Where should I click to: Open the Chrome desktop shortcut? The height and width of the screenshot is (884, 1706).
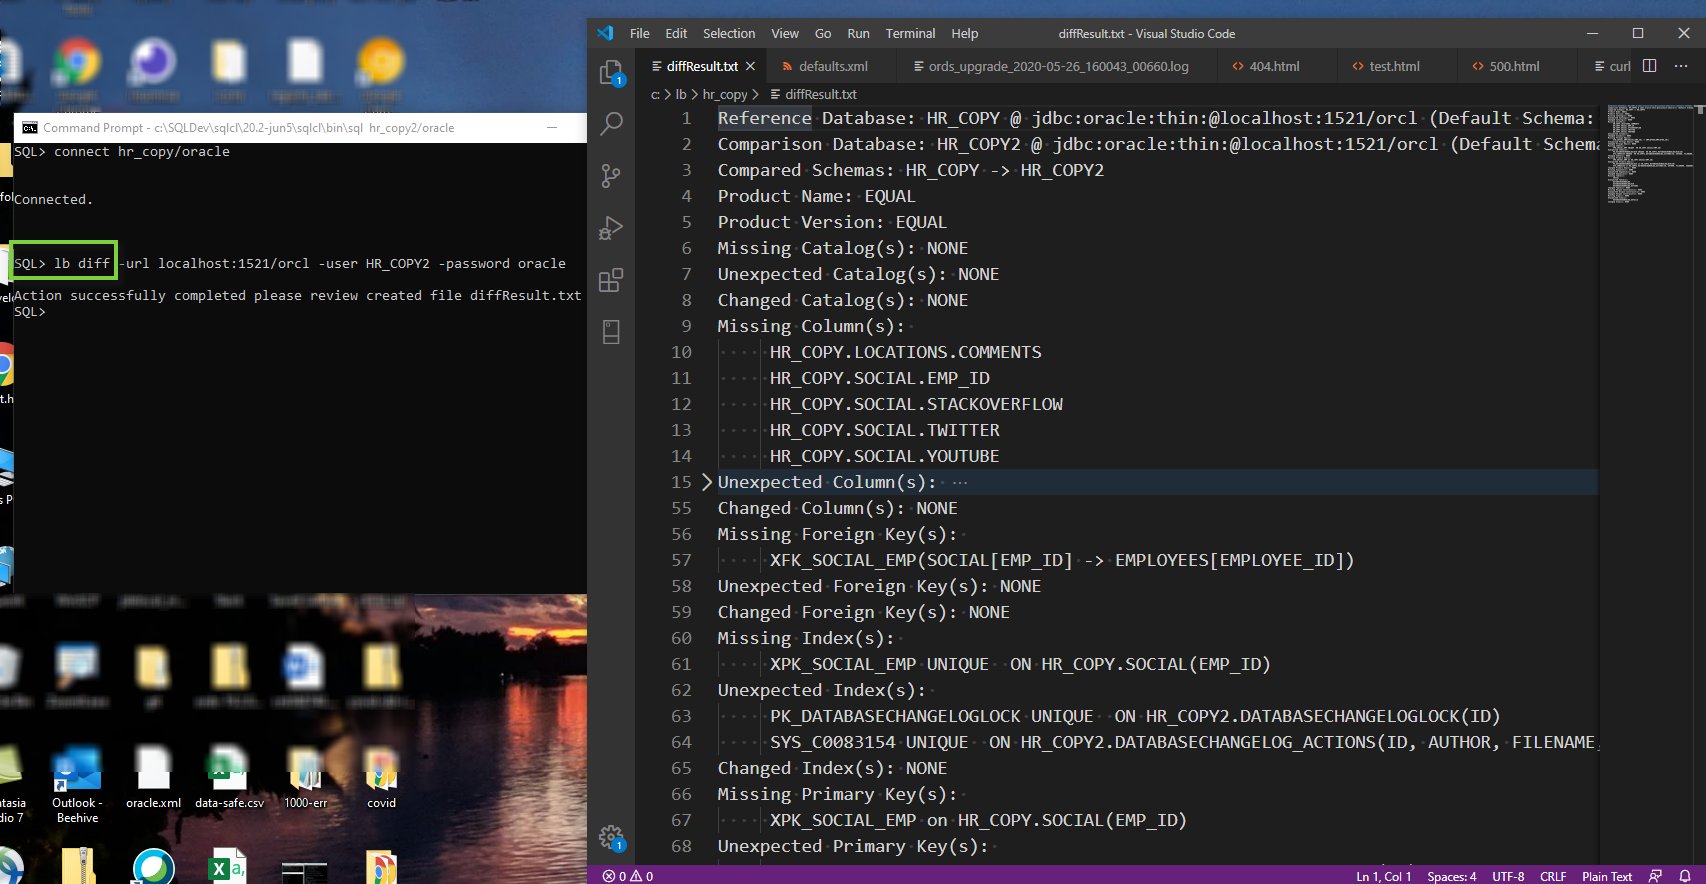pyautogui.click(x=77, y=62)
